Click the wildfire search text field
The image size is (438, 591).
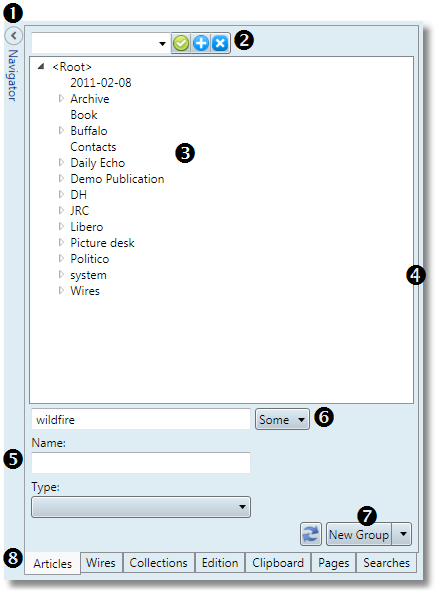point(141,419)
